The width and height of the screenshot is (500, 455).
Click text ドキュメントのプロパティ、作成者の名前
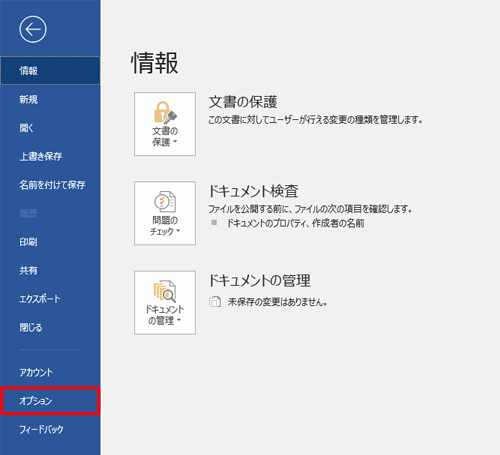coord(296,223)
